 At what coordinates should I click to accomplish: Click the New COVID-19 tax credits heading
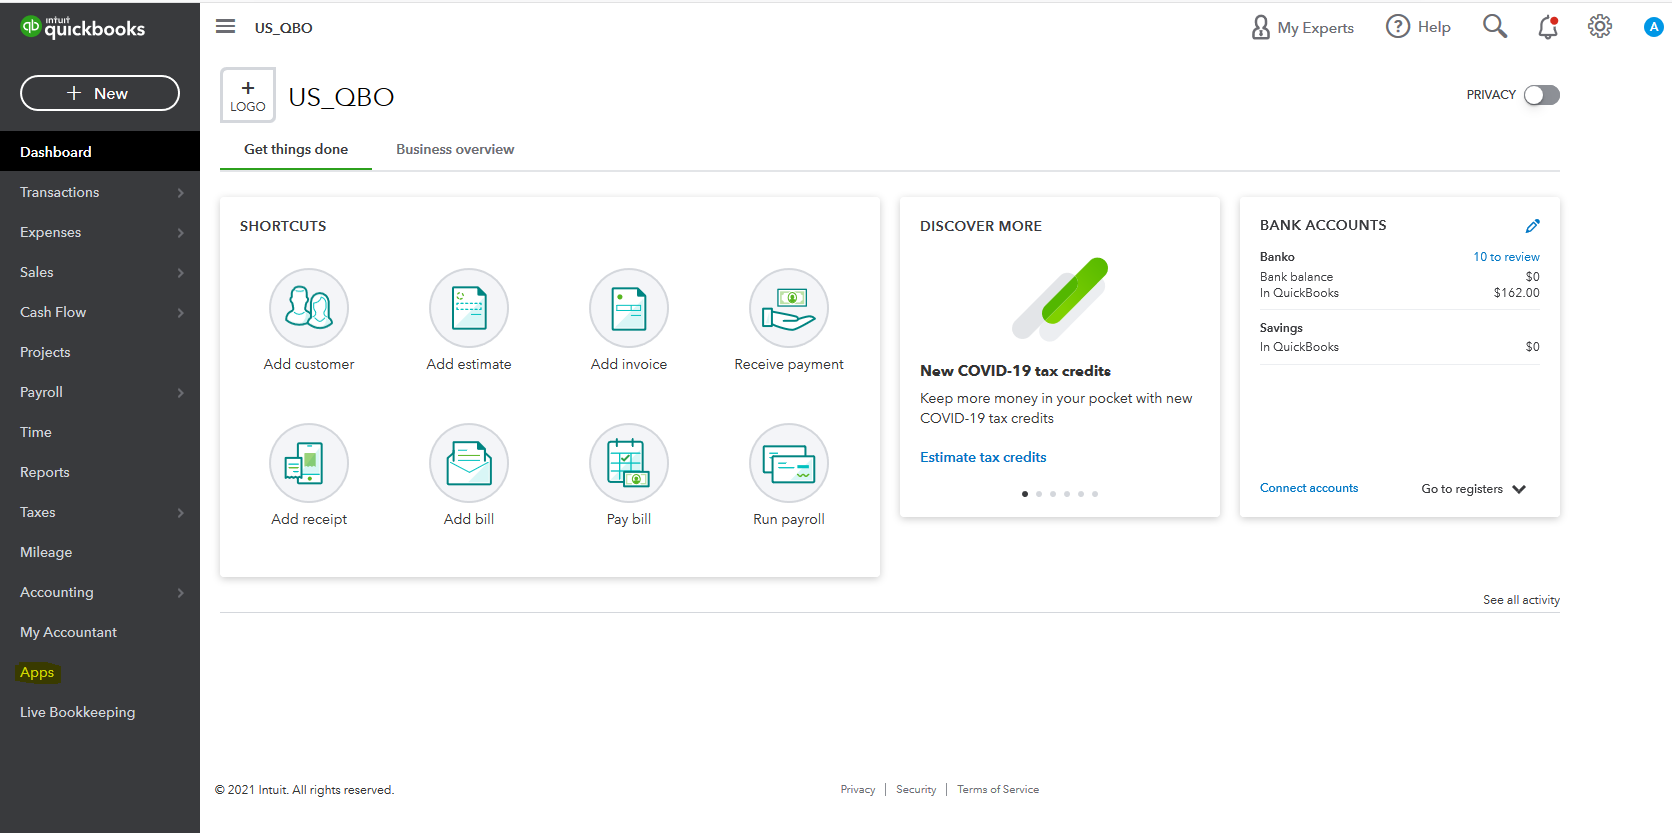pos(1015,371)
